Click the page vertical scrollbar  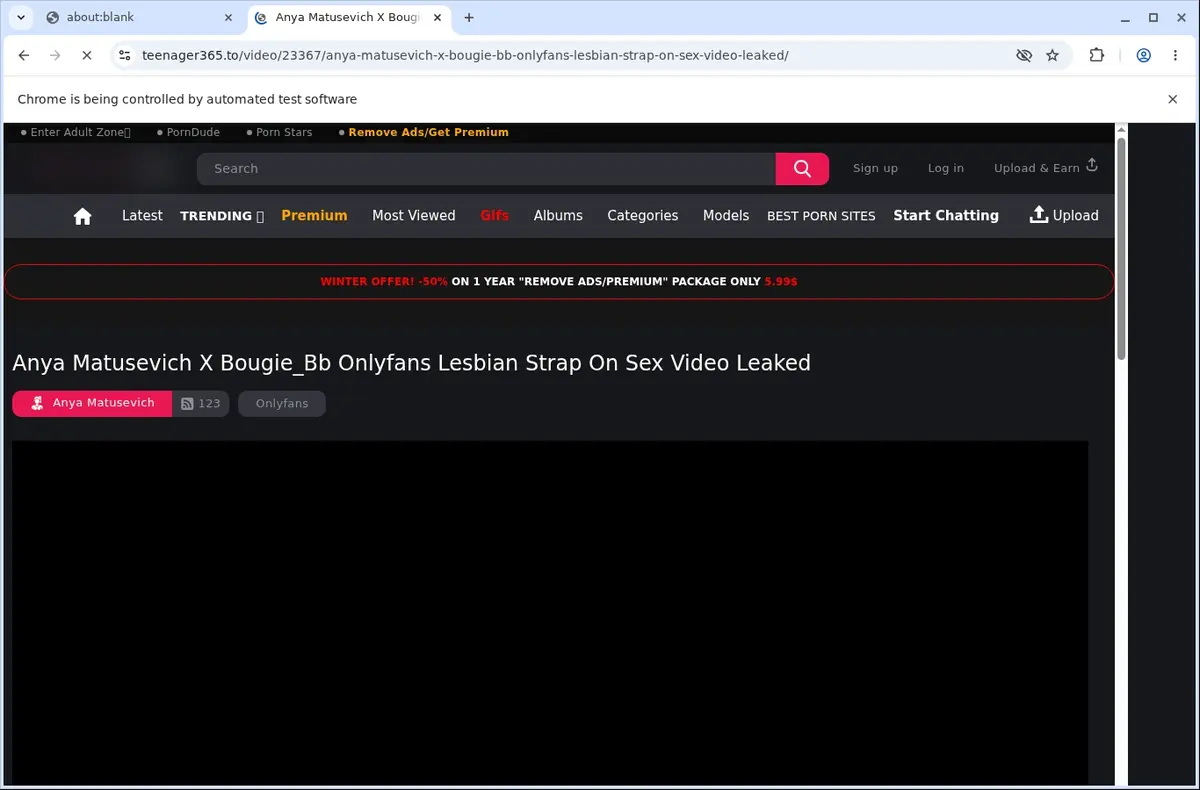(1121, 250)
